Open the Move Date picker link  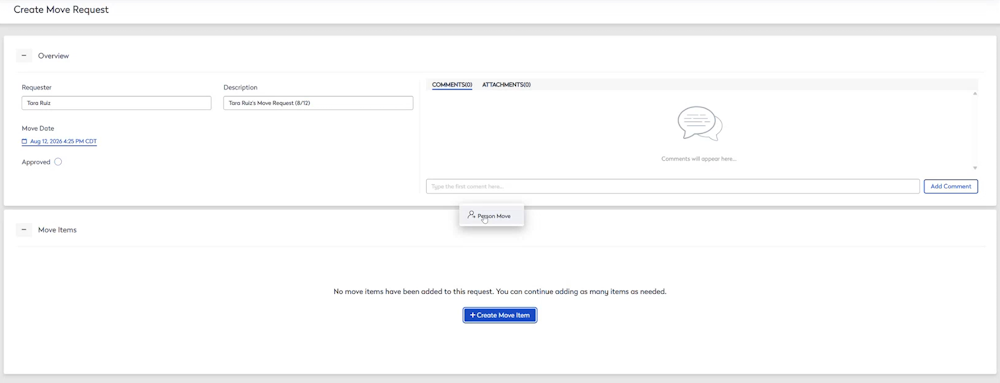pyautogui.click(x=59, y=141)
